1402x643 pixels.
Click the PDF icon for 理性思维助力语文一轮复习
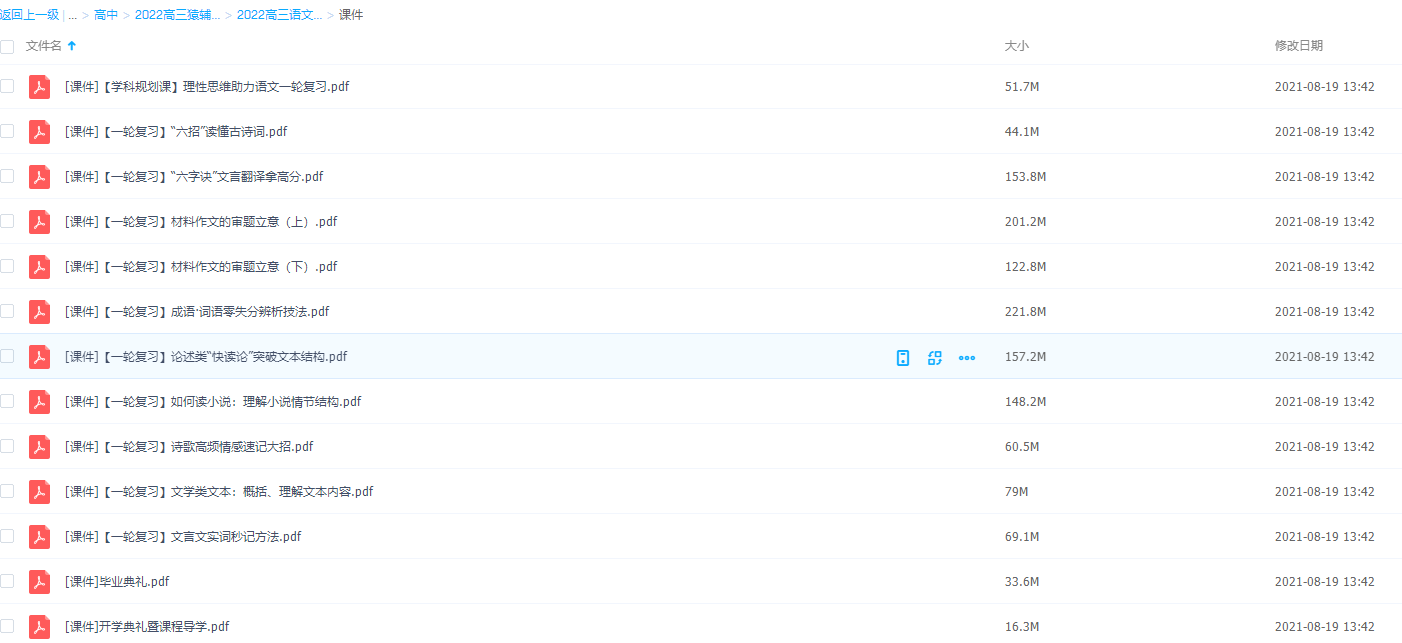[39, 87]
